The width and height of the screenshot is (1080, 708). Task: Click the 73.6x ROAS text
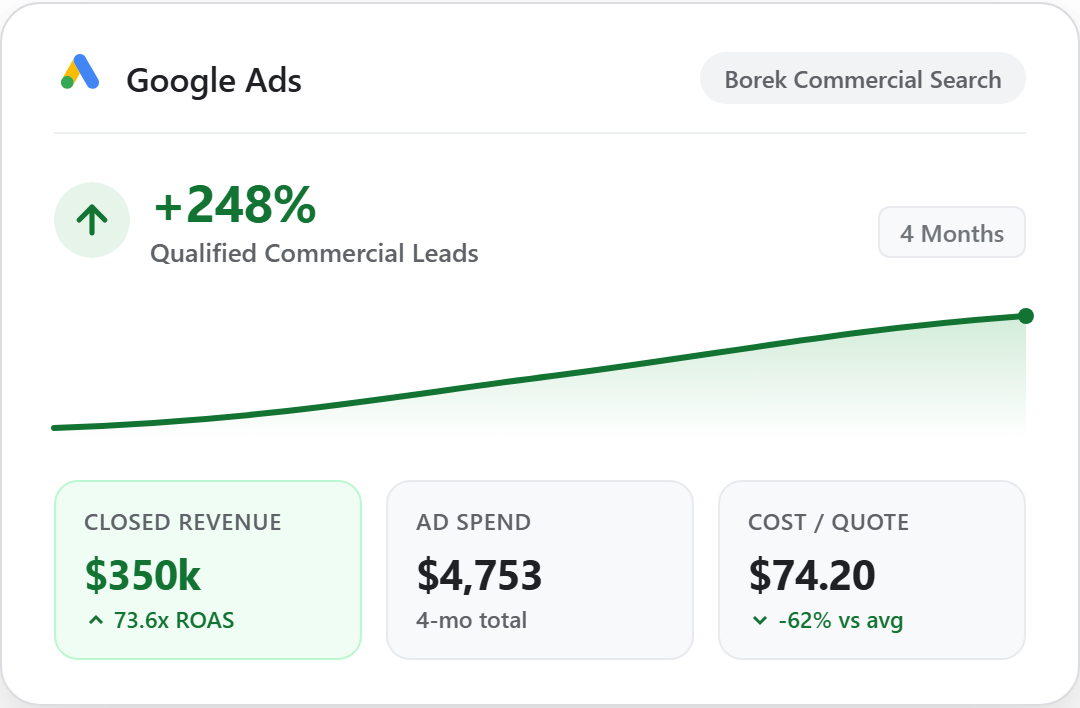(174, 621)
